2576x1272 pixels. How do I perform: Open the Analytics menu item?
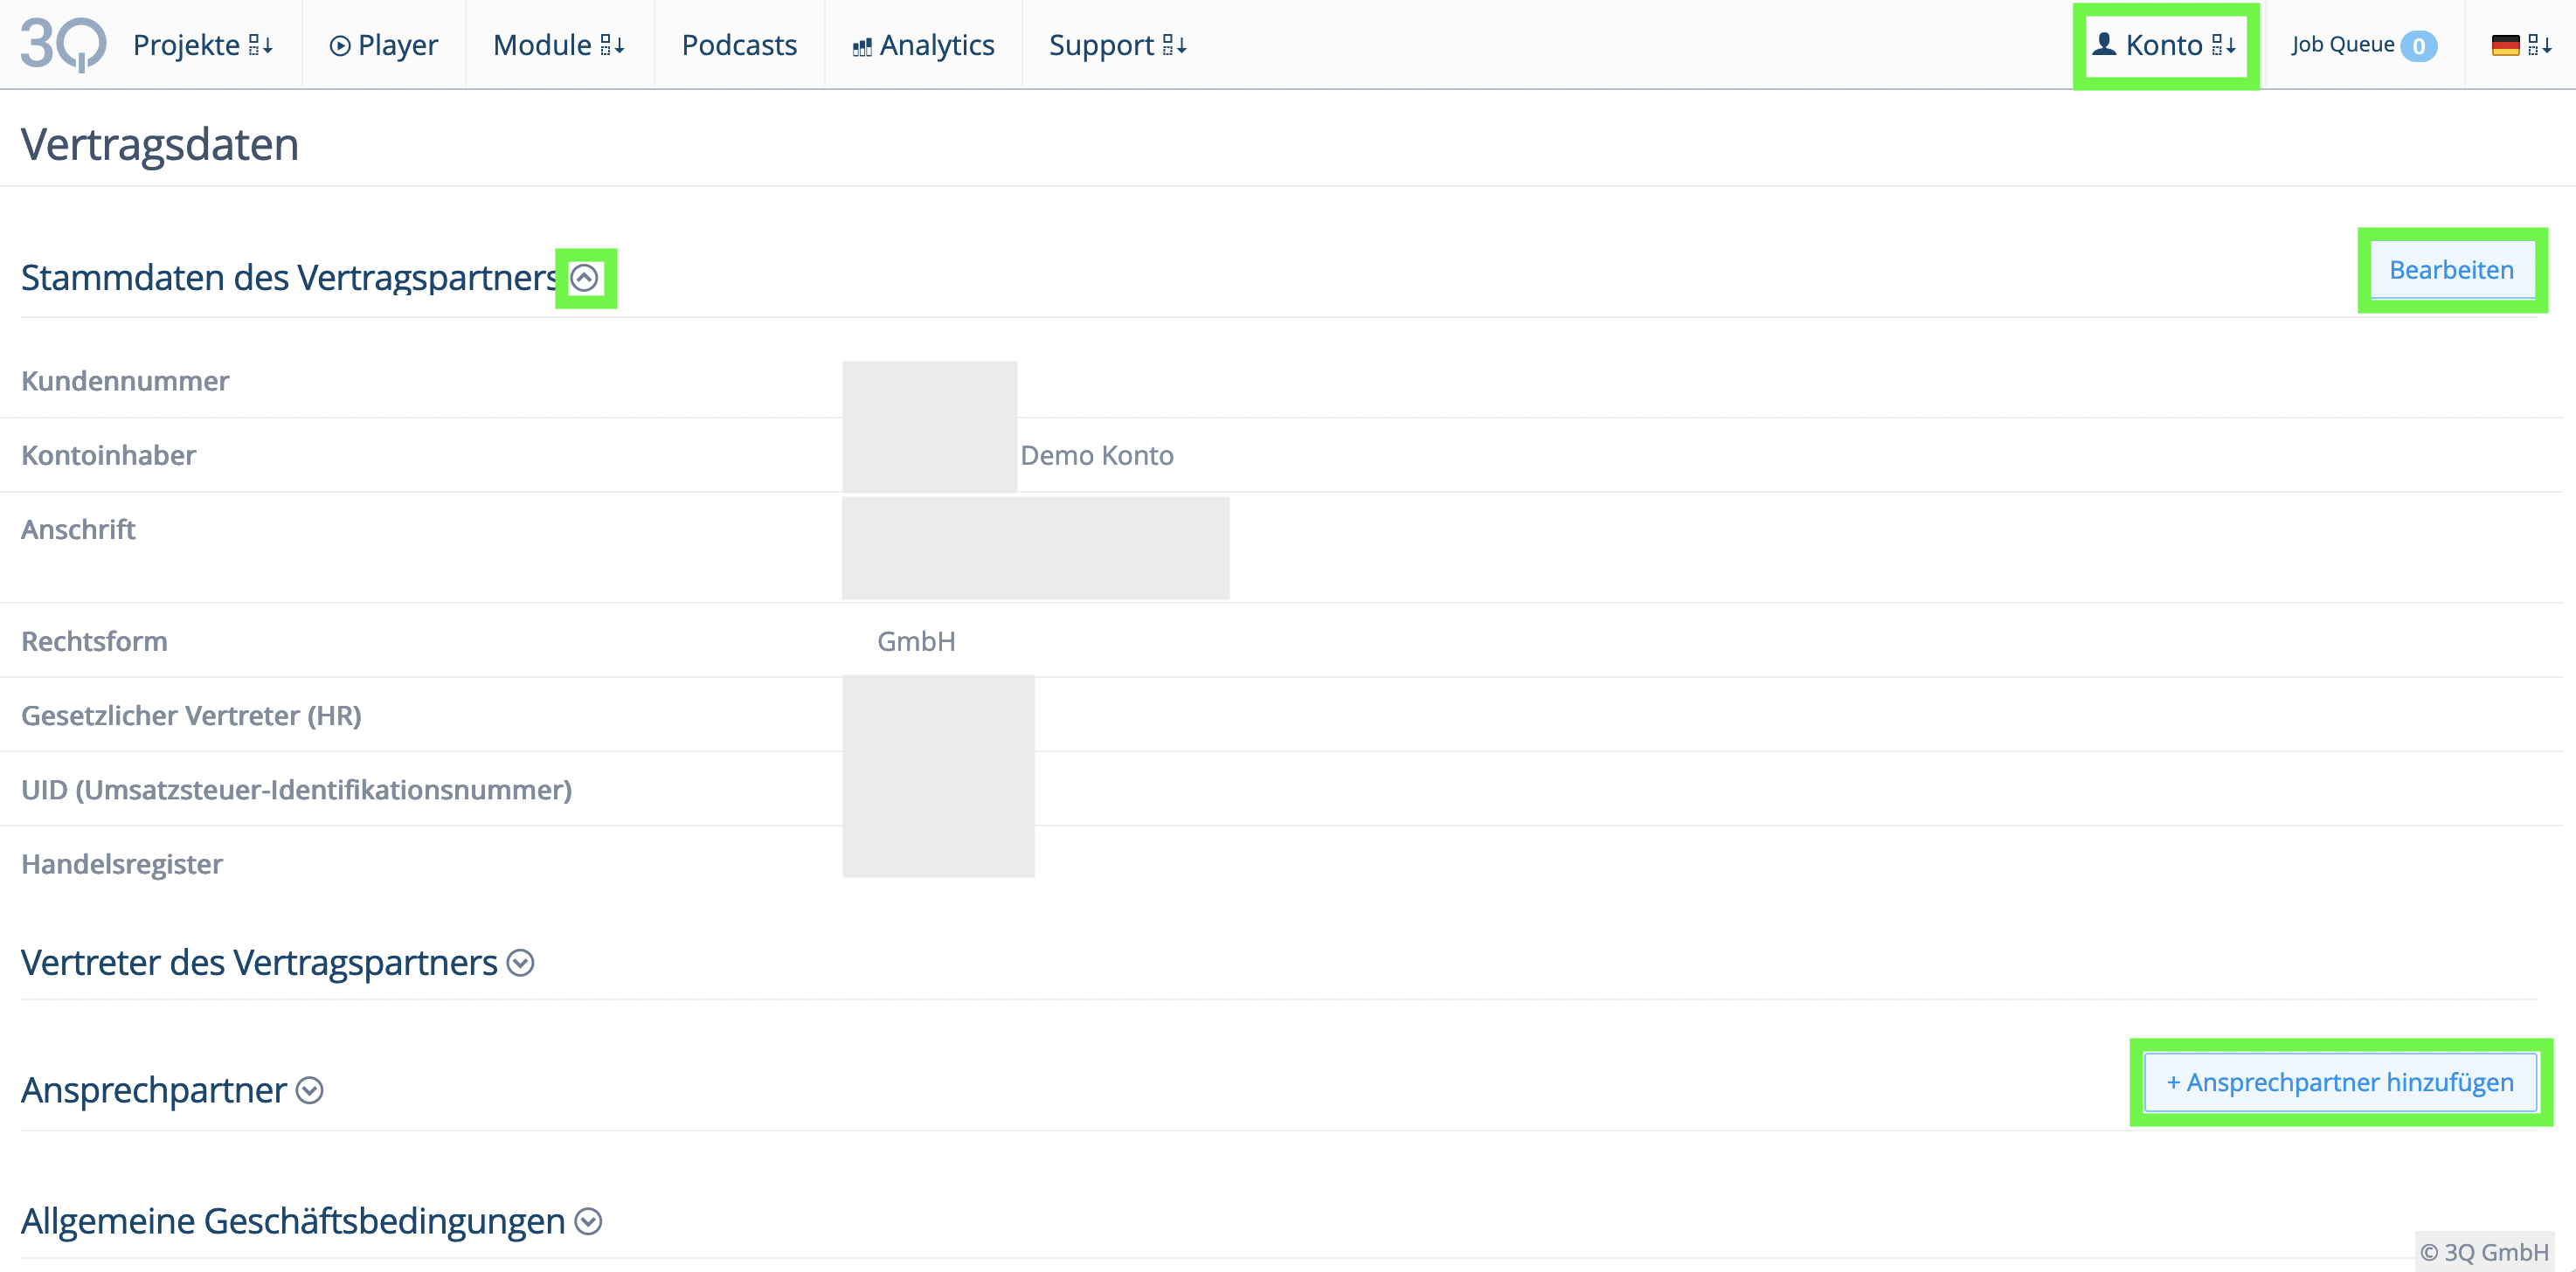936,45
